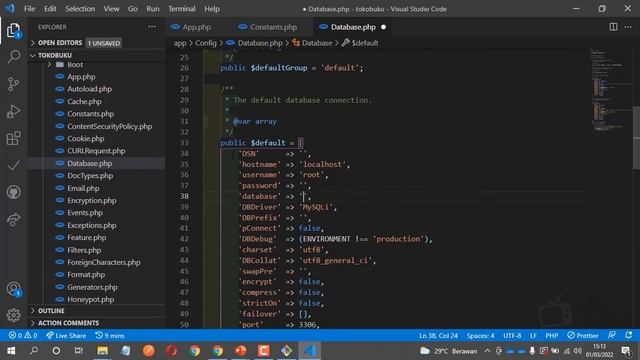Open the Edit menu

click(50, 9)
